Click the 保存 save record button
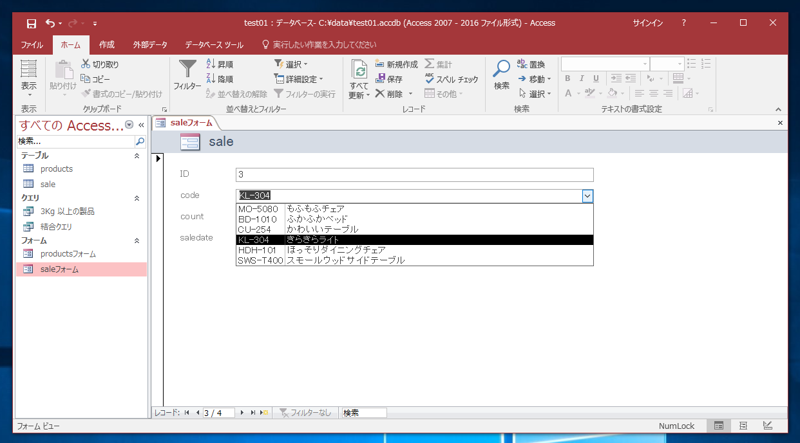 point(389,79)
